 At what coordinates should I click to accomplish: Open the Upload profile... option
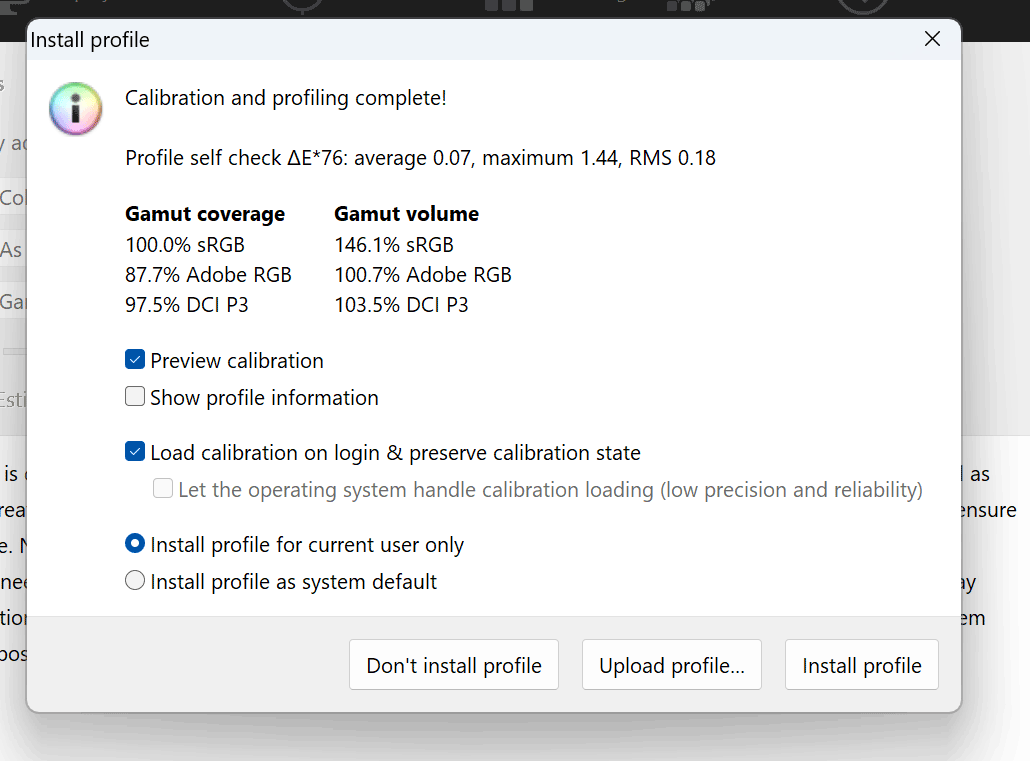coord(671,666)
